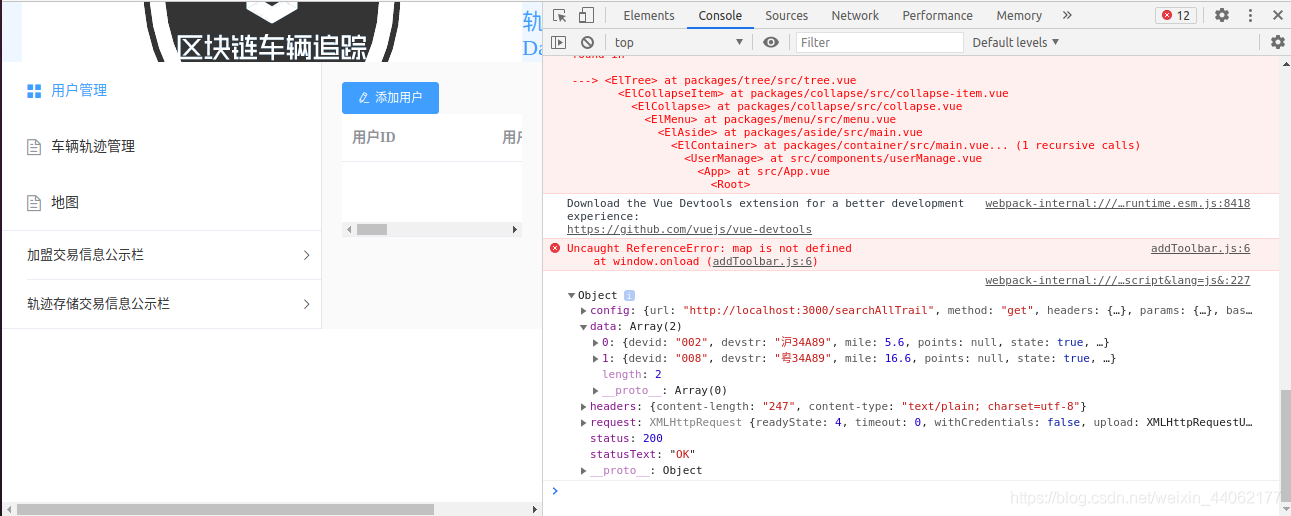The width and height of the screenshot is (1291, 516).
Task: Open the Network tab
Action: [x=855, y=15]
